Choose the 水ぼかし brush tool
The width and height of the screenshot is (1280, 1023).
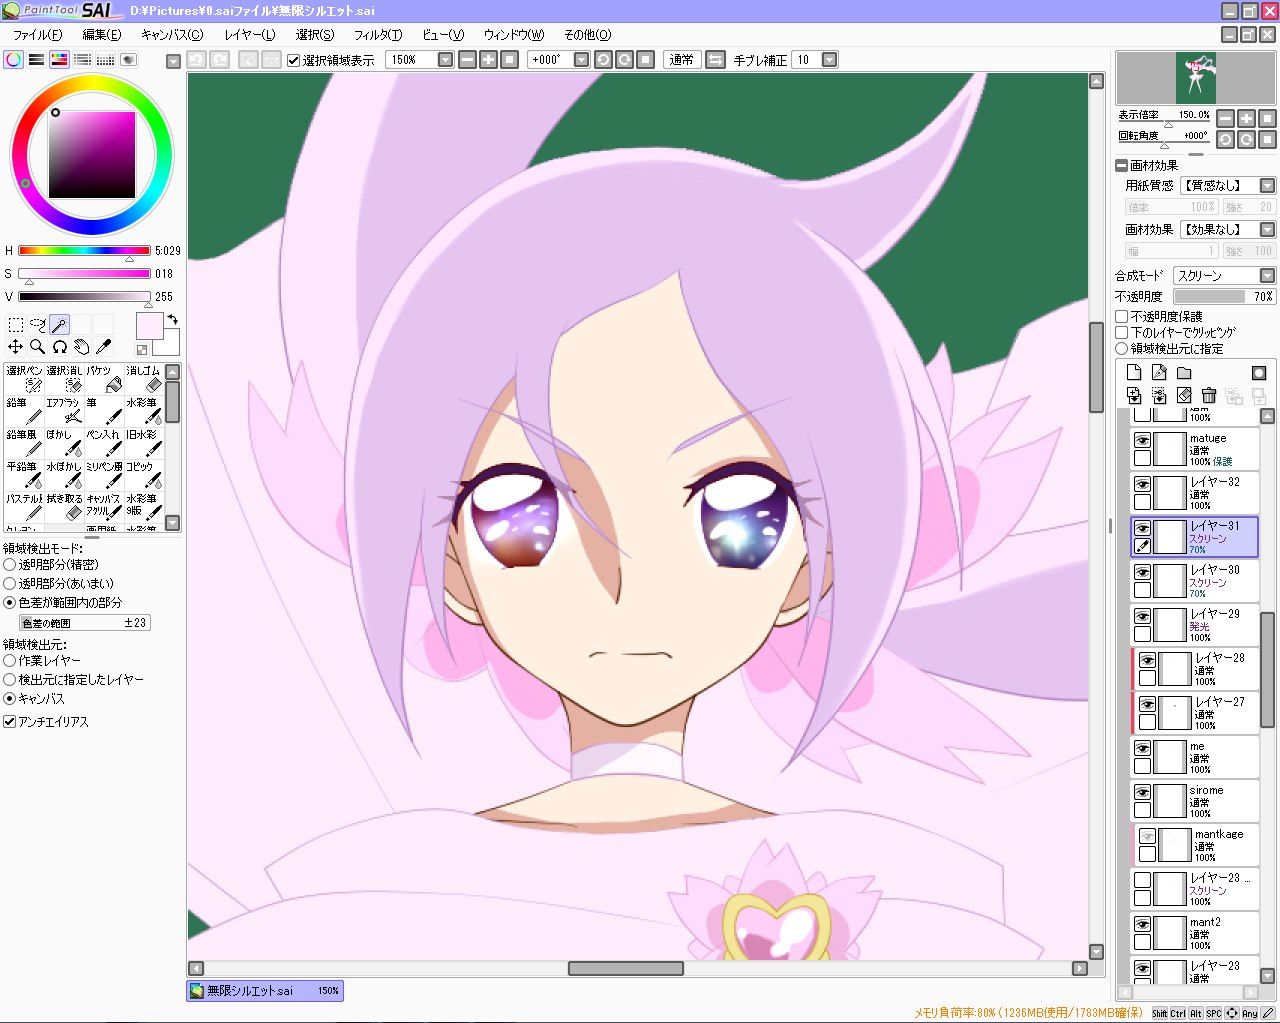click(64, 475)
